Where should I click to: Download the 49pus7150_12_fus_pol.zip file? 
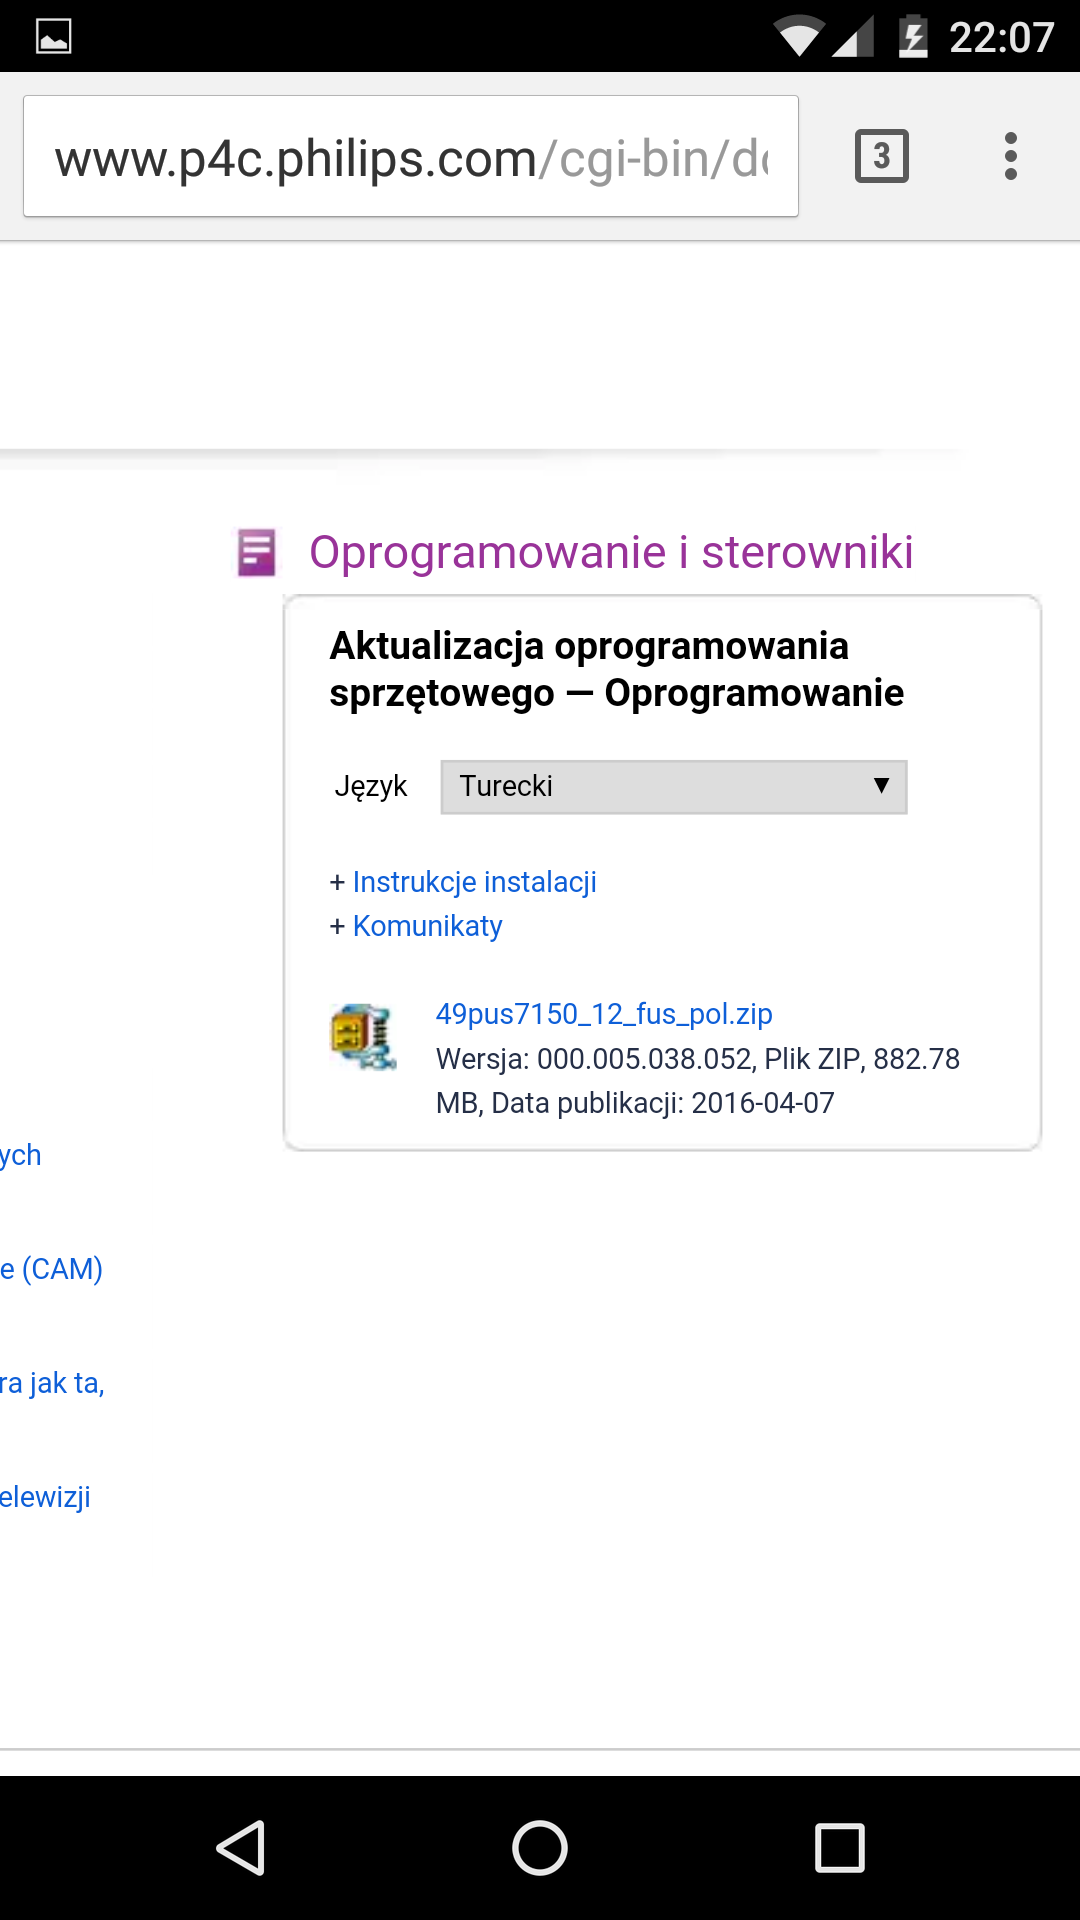pos(604,1014)
